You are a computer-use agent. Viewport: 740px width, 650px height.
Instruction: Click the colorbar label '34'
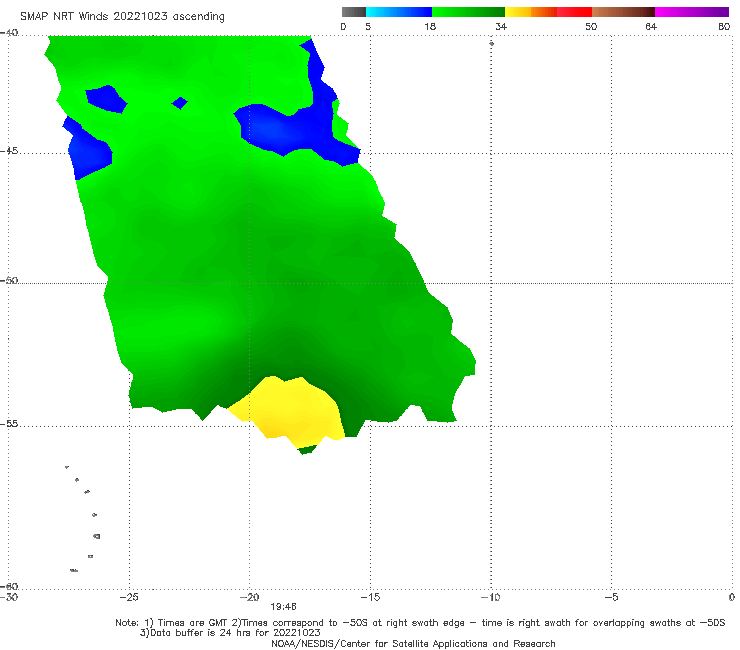(501, 26)
